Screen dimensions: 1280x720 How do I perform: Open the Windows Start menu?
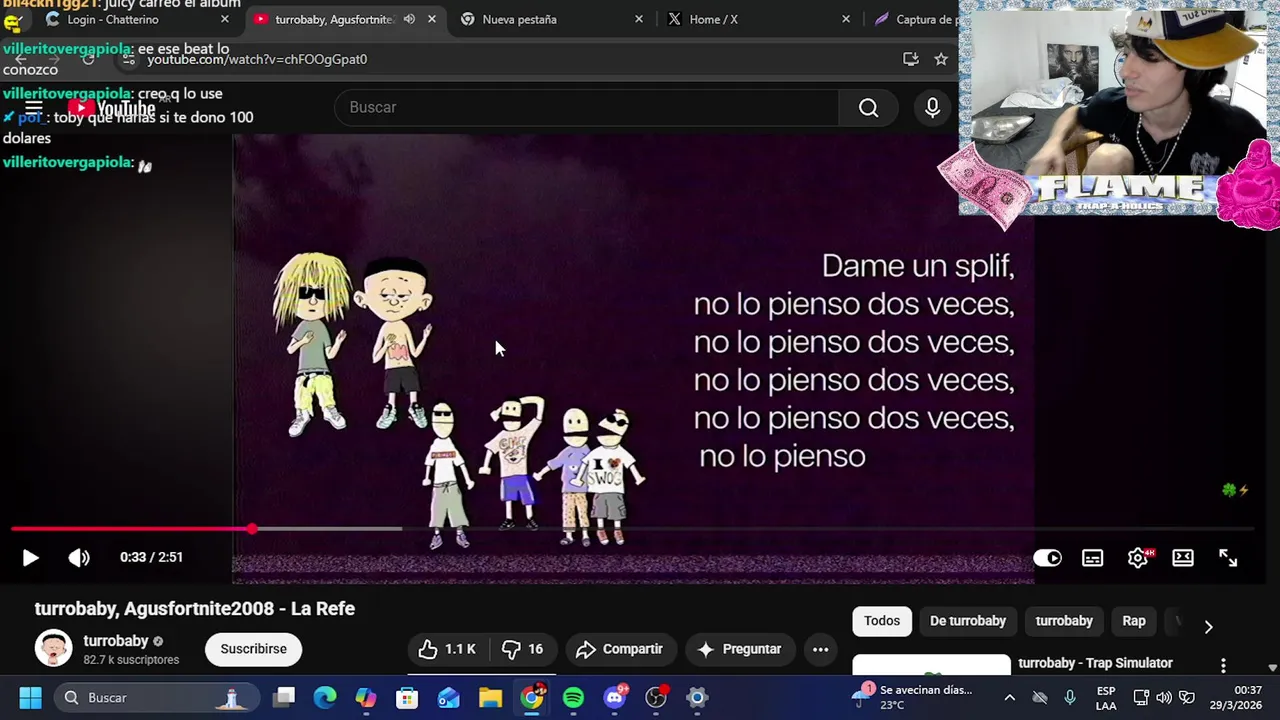(30, 697)
